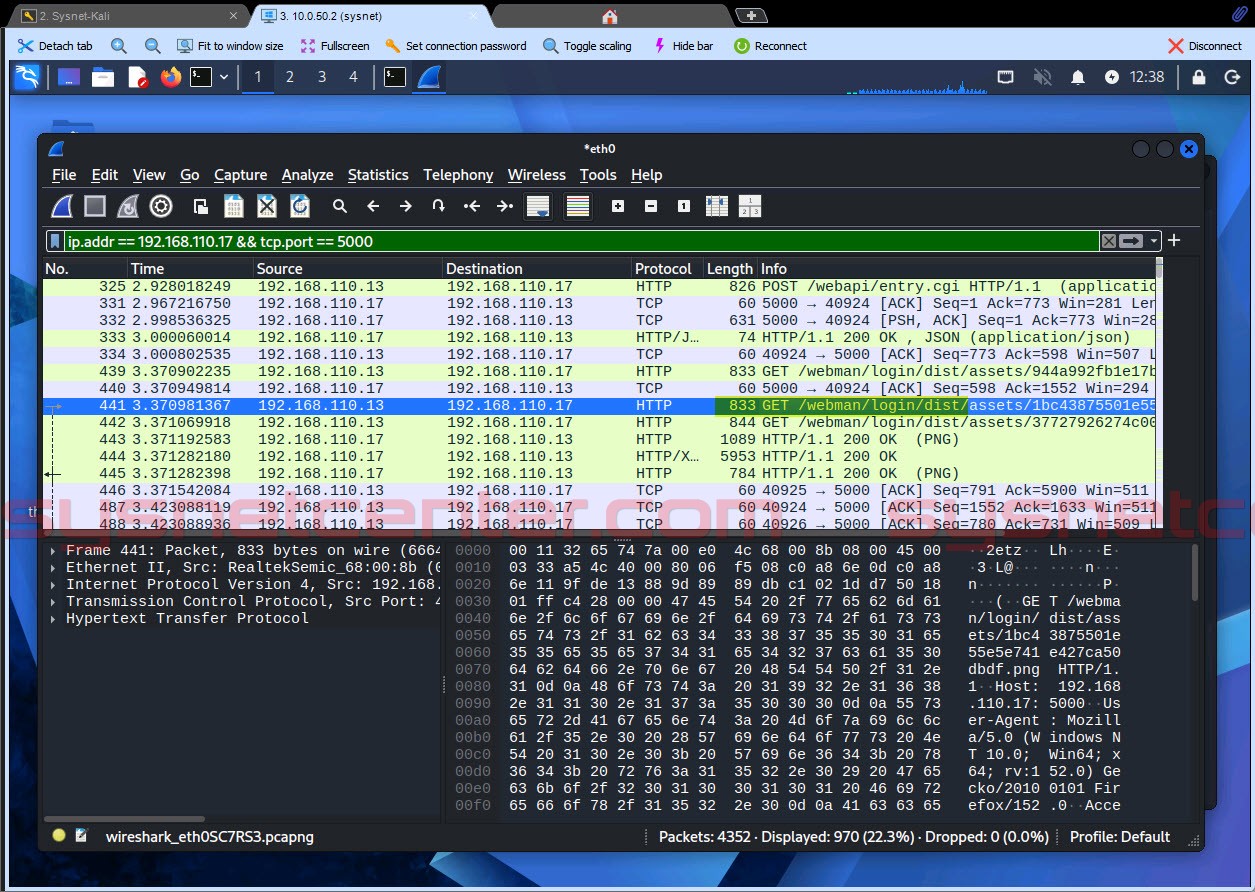The width and height of the screenshot is (1255, 892).
Task: Open the Capture menu
Action: [x=240, y=175]
